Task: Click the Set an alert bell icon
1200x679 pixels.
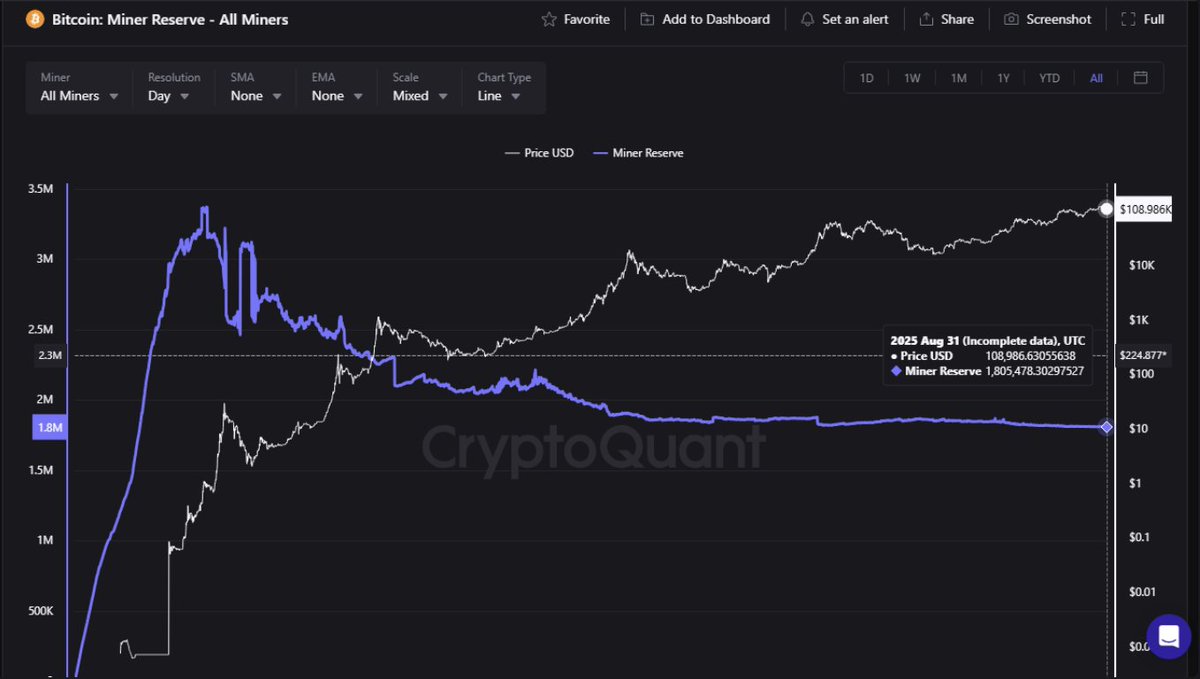Action: tap(807, 19)
